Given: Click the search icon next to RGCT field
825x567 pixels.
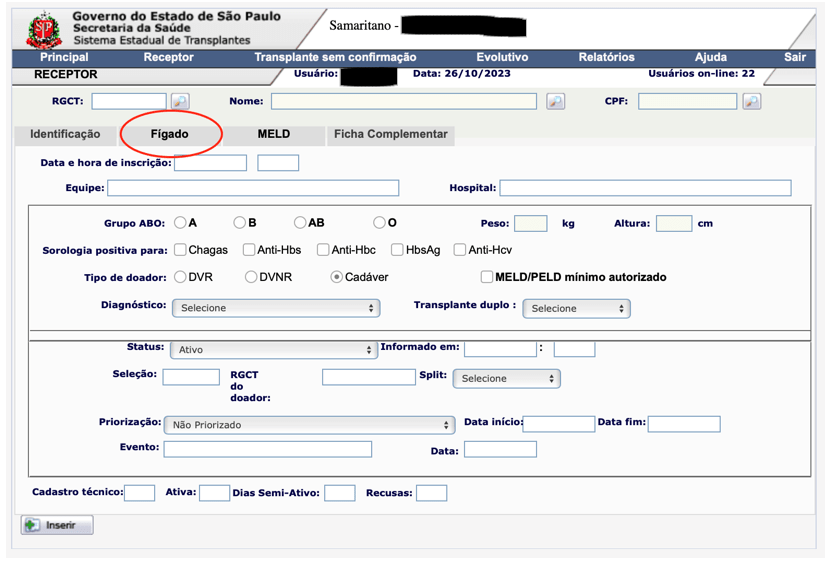Looking at the screenshot, I should coord(180,101).
